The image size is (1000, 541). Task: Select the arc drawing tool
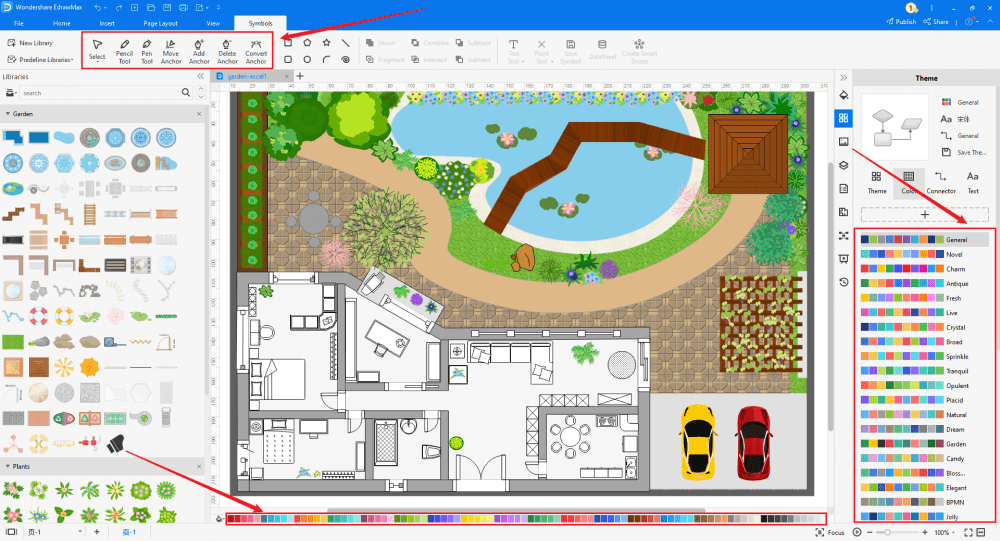tap(327, 59)
